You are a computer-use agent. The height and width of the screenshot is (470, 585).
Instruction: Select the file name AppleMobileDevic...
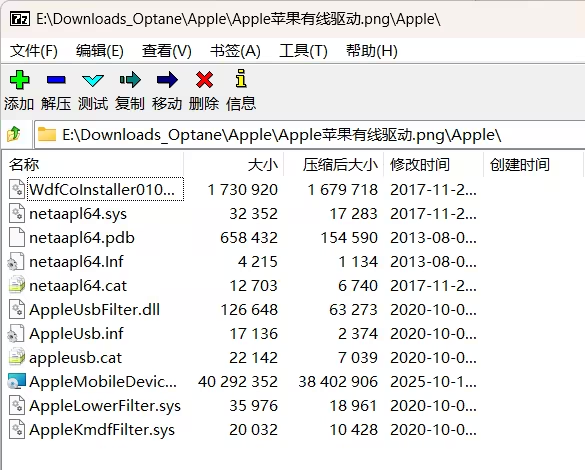tap(103, 382)
